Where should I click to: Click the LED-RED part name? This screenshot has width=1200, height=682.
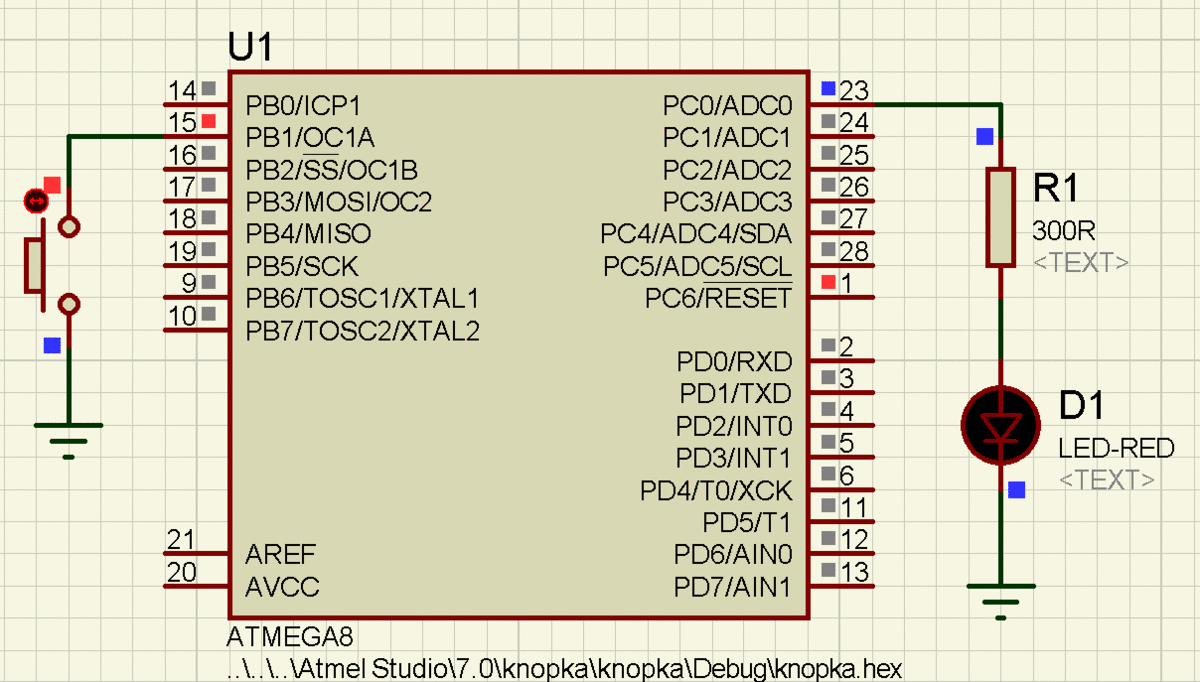point(1117,448)
